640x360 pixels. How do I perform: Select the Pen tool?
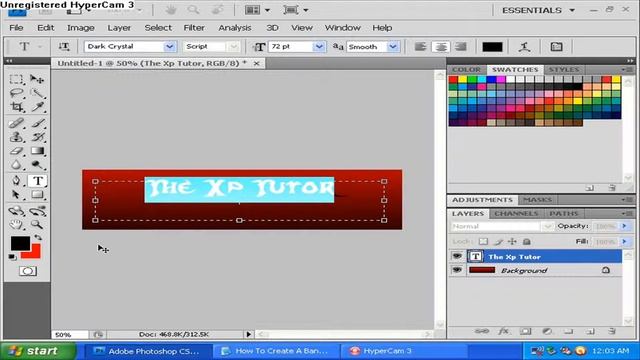click(x=16, y=180)
